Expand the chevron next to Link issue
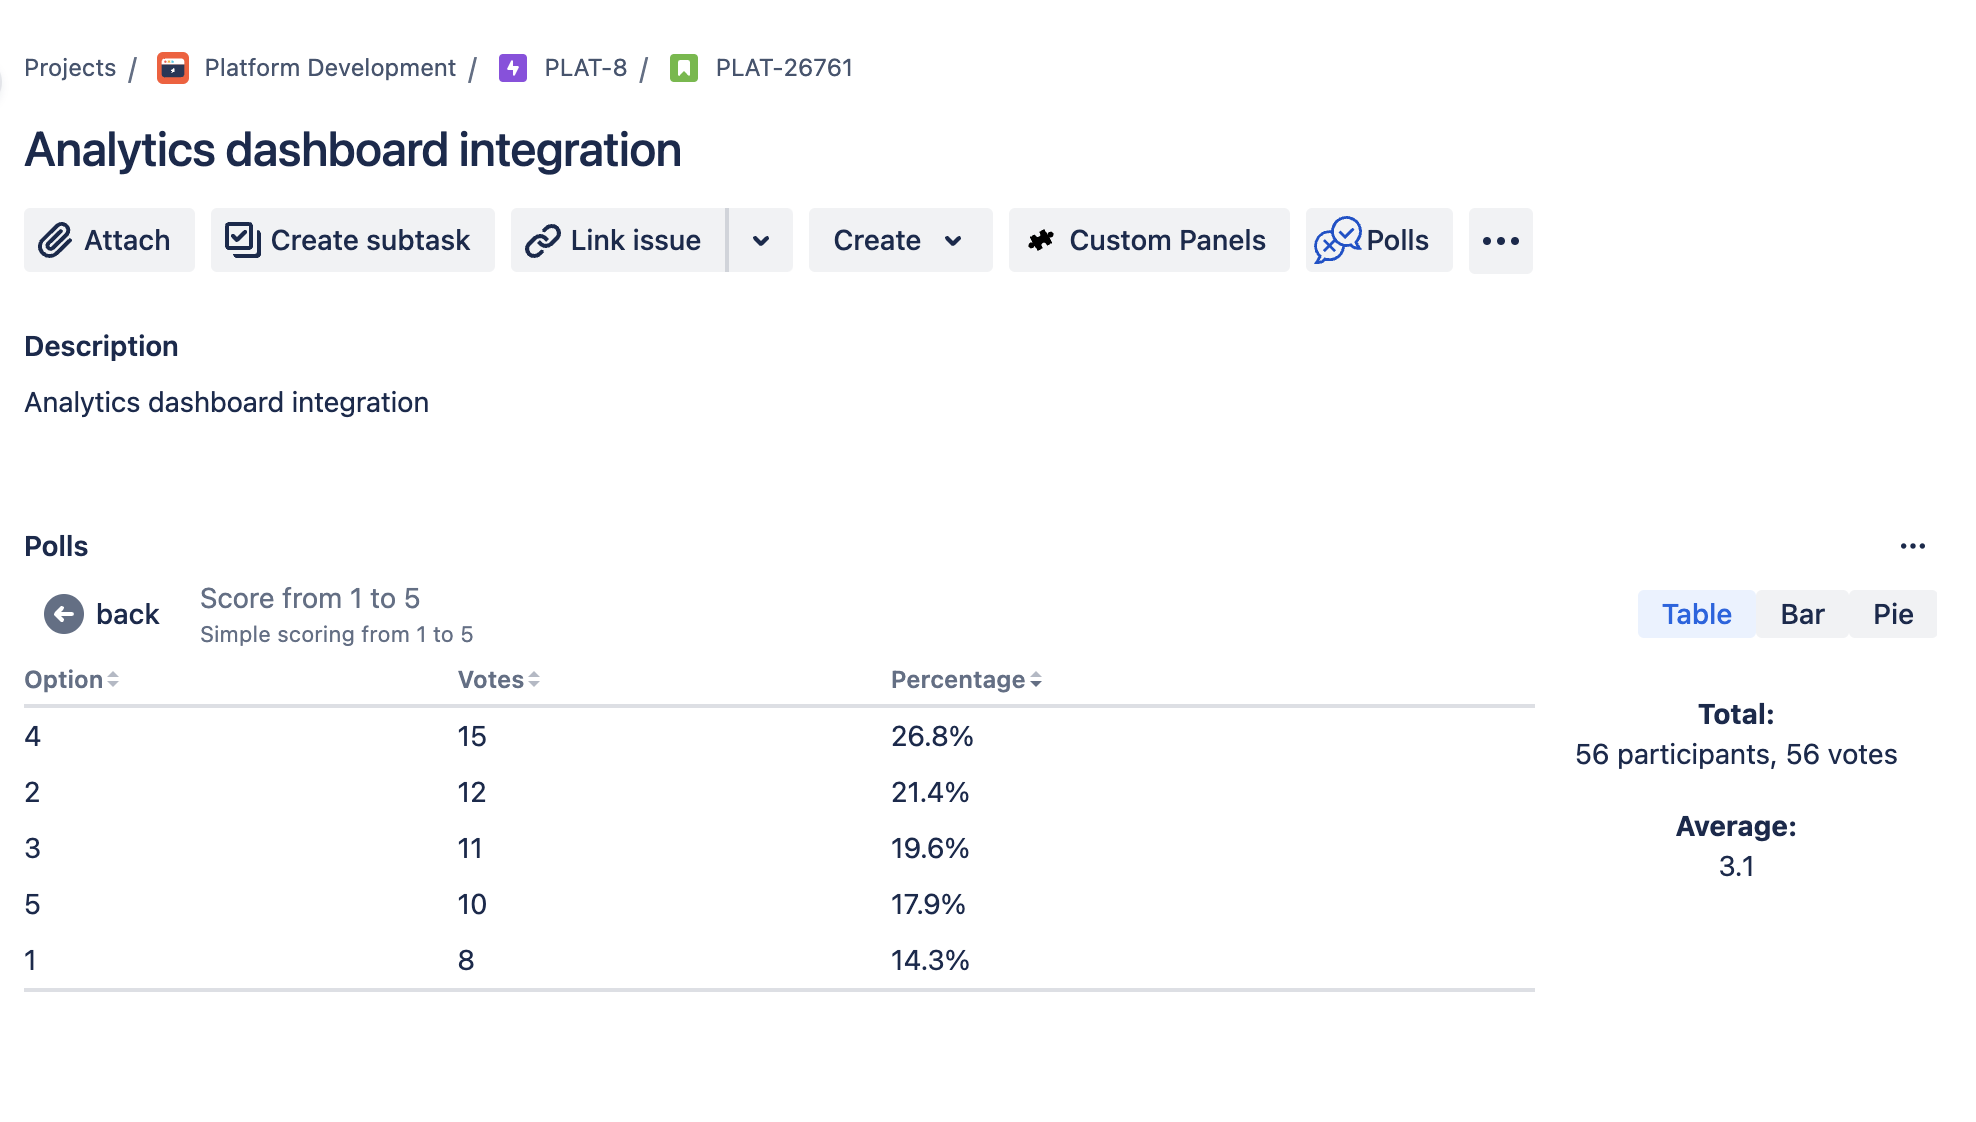 pos(761,240)
